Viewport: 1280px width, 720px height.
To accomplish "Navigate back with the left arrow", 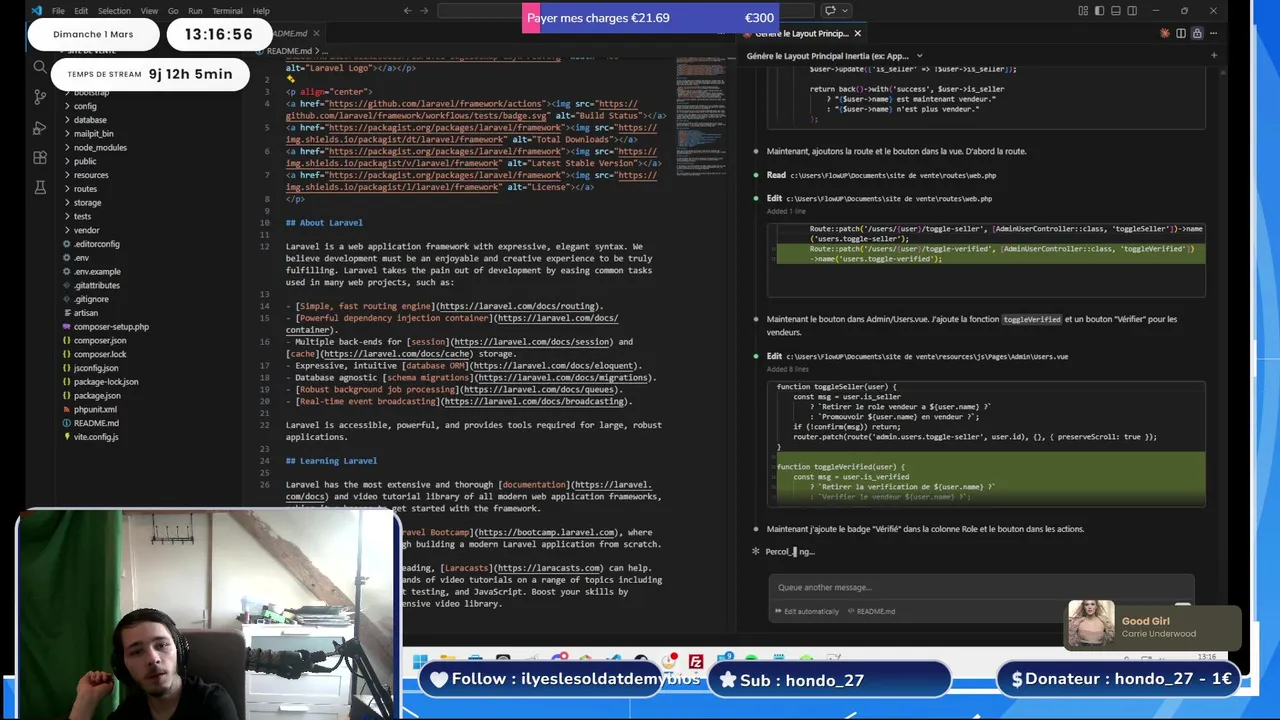I will point(407,11).
